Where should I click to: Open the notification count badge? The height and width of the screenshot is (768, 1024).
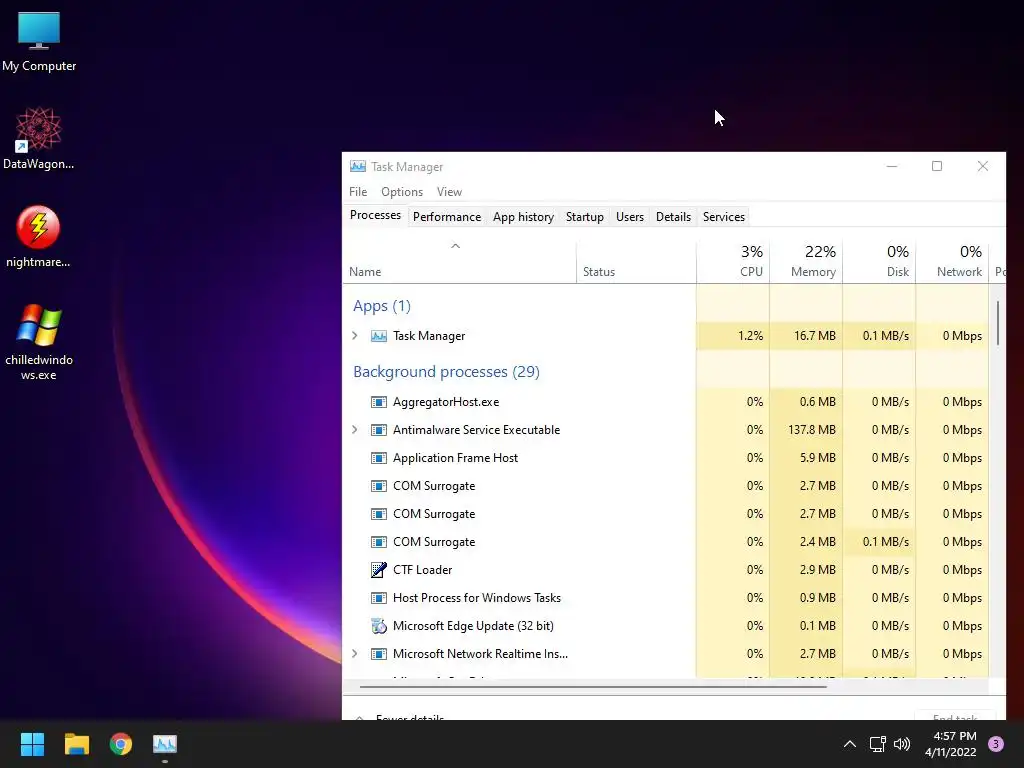tap(996, 743)
